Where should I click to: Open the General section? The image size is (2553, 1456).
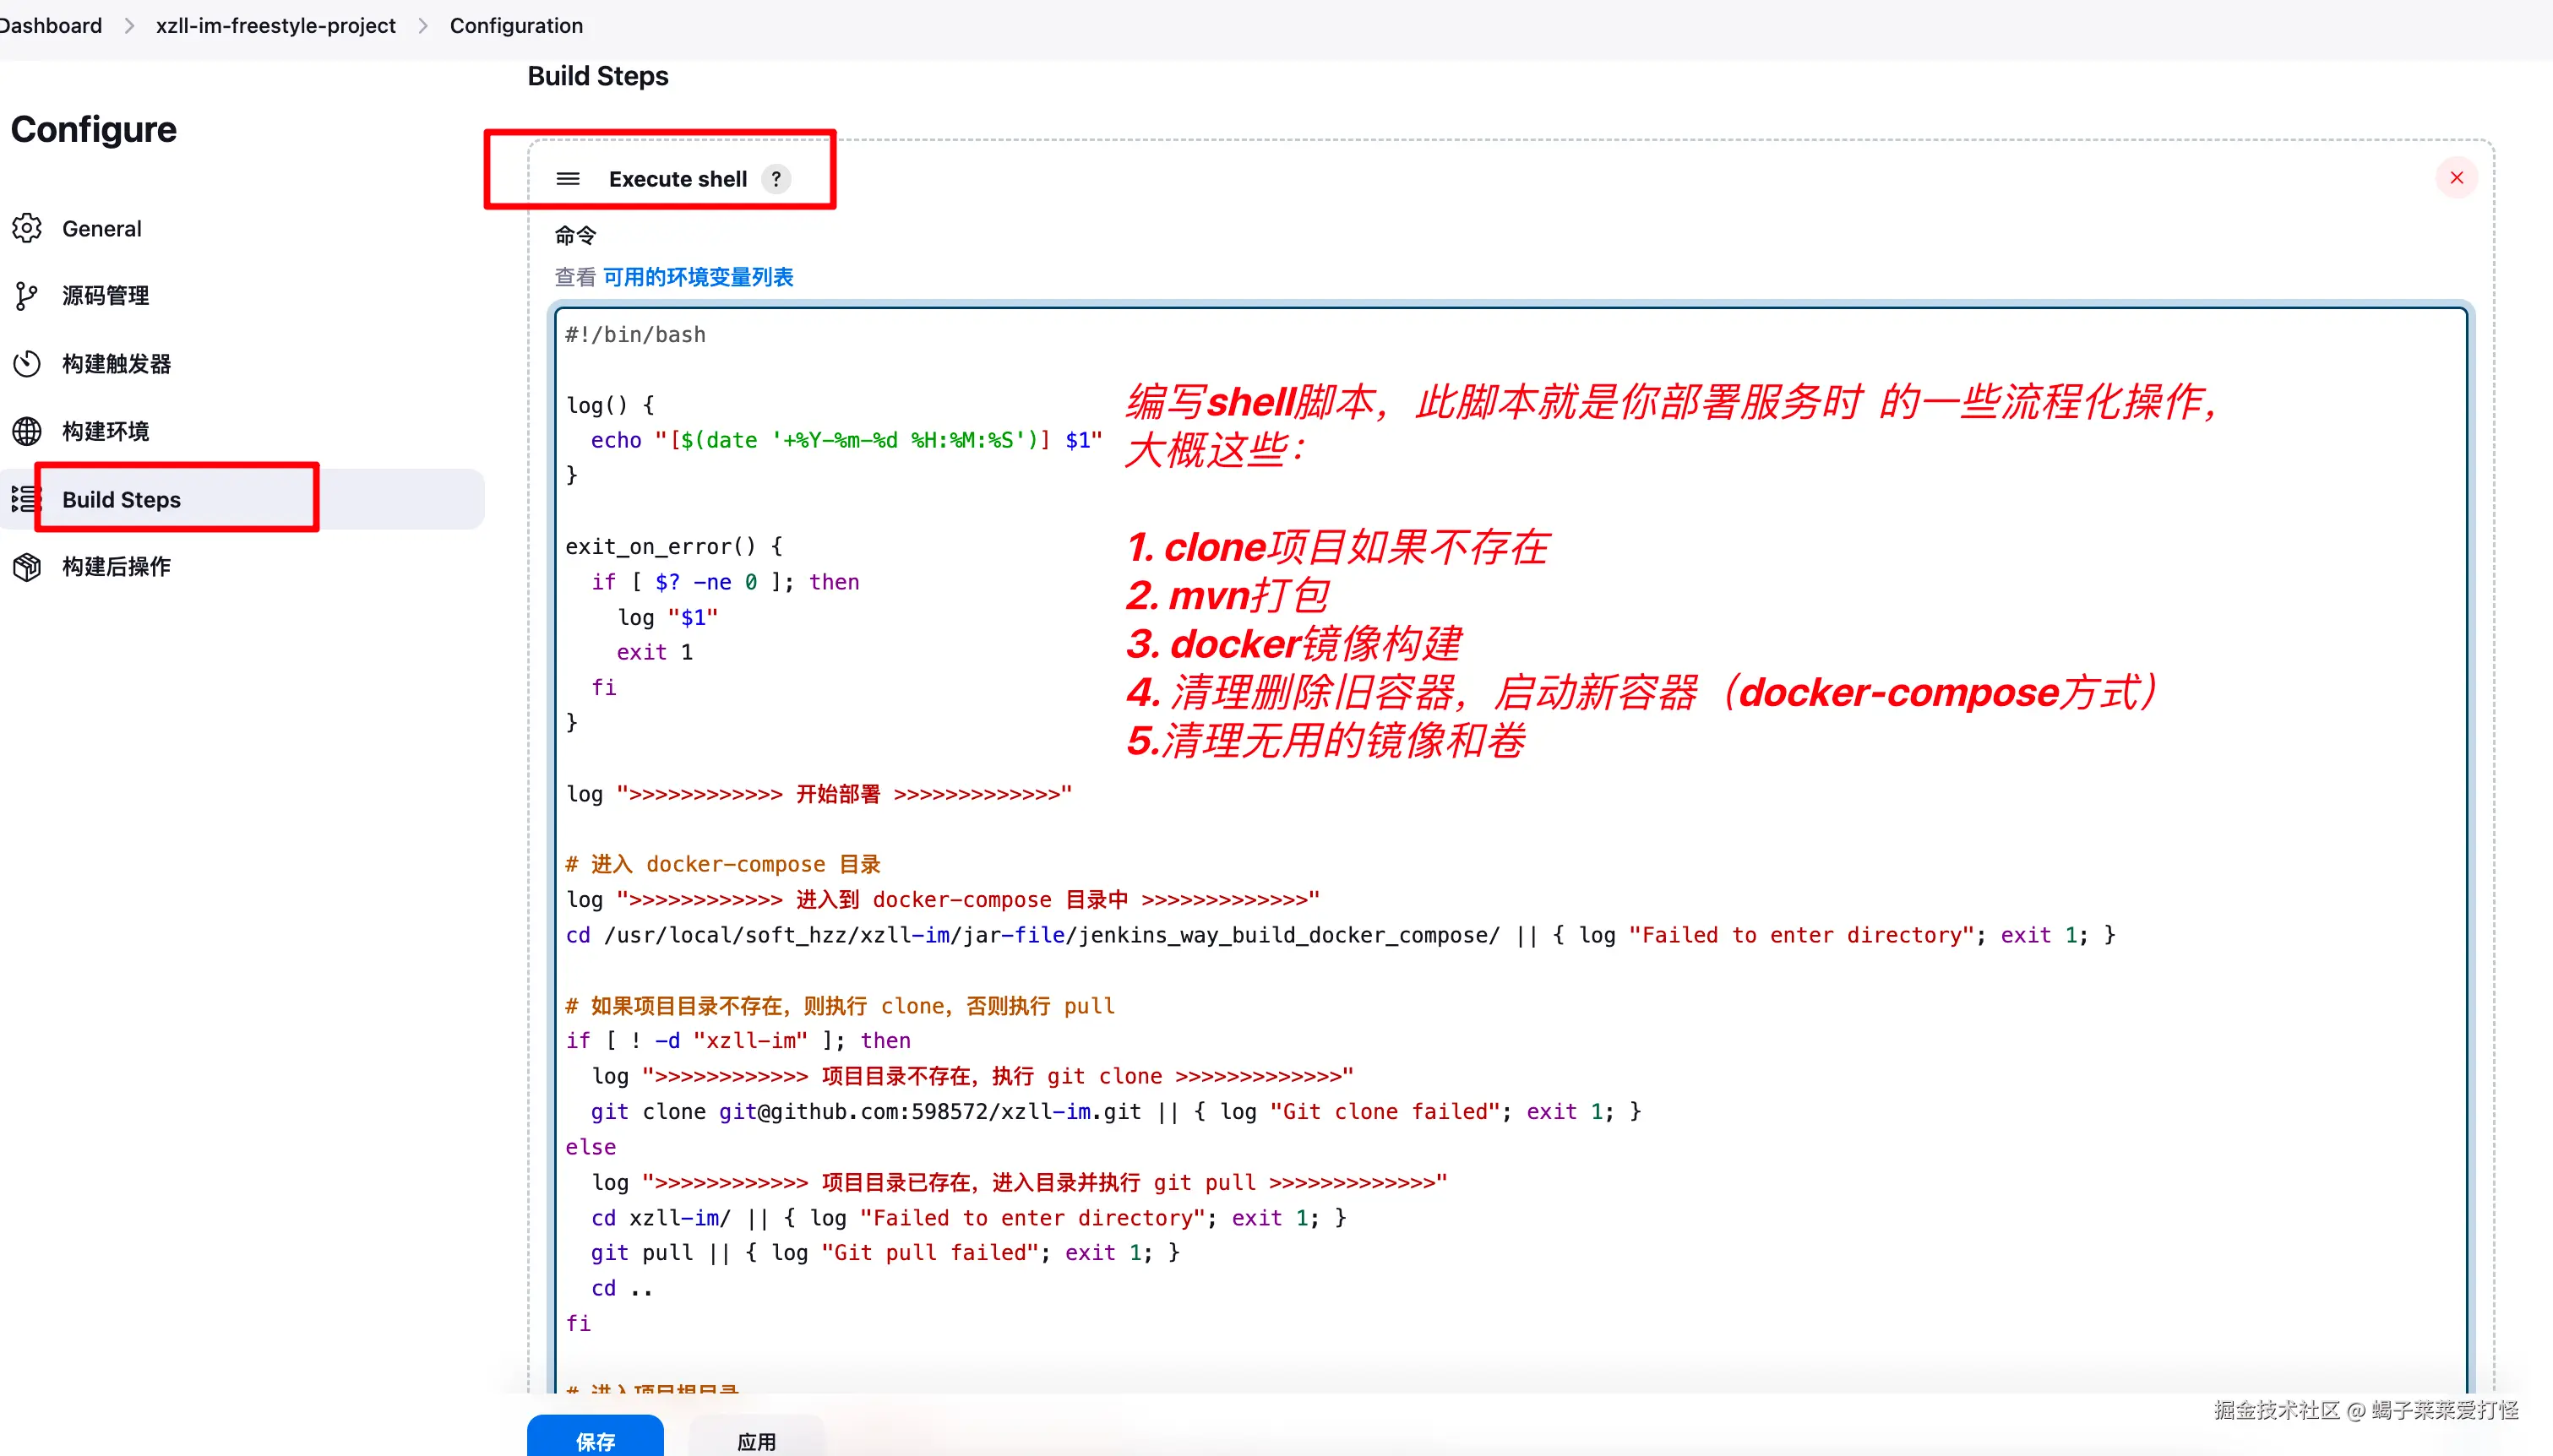click(x=101, y=229)
